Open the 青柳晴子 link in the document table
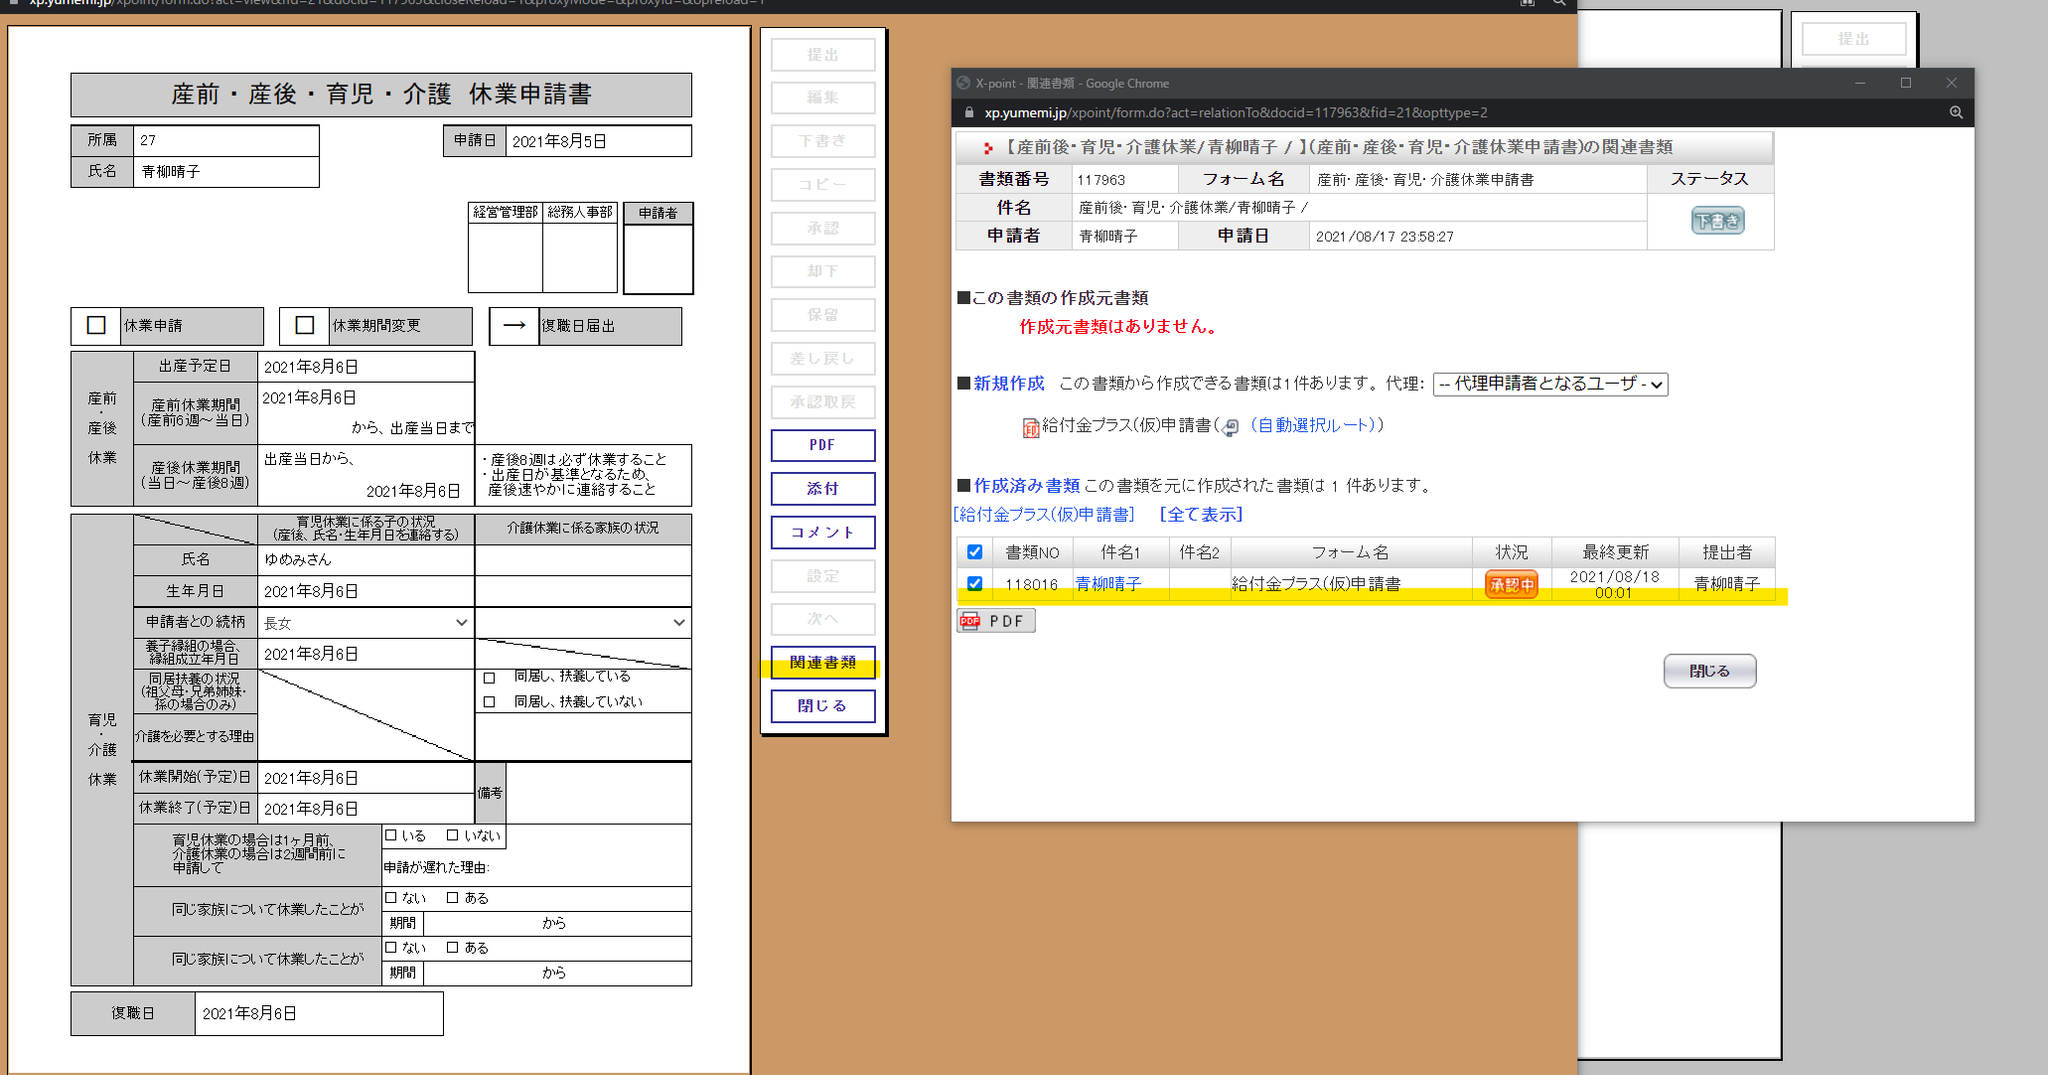This screenshot has width=2048, height=1075. pyautogui.click(x=1108, y=584)
